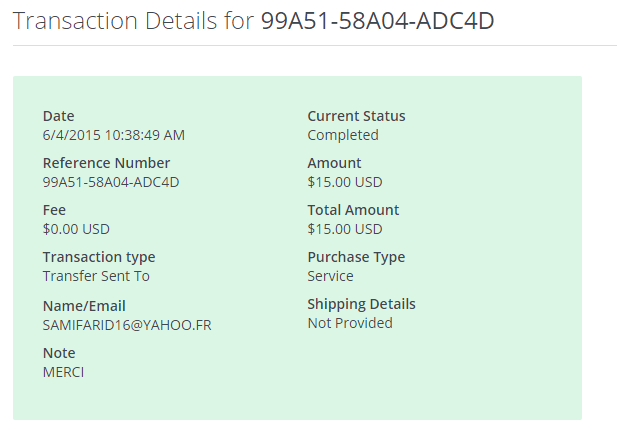Click the Transaction type label

[99, 257]
